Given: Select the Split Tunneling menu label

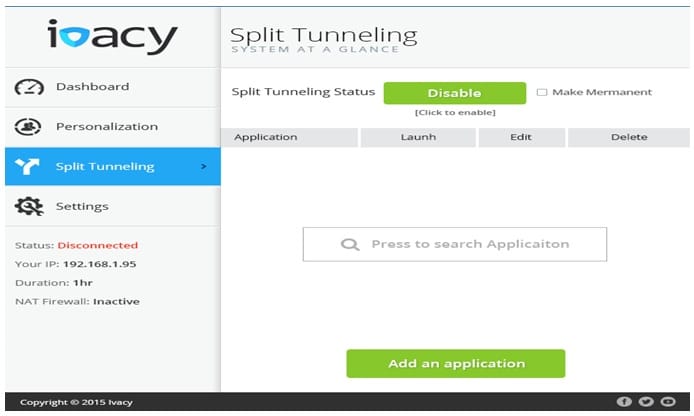Looking at the screenshot, I should tap(105, 167).
